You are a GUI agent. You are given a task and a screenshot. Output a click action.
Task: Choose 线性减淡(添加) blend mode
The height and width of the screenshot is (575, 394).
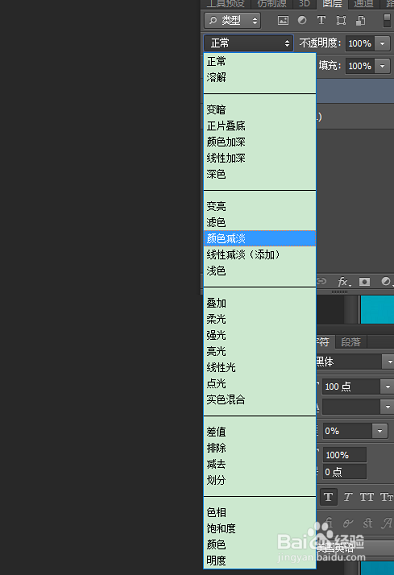click(260, 254)
